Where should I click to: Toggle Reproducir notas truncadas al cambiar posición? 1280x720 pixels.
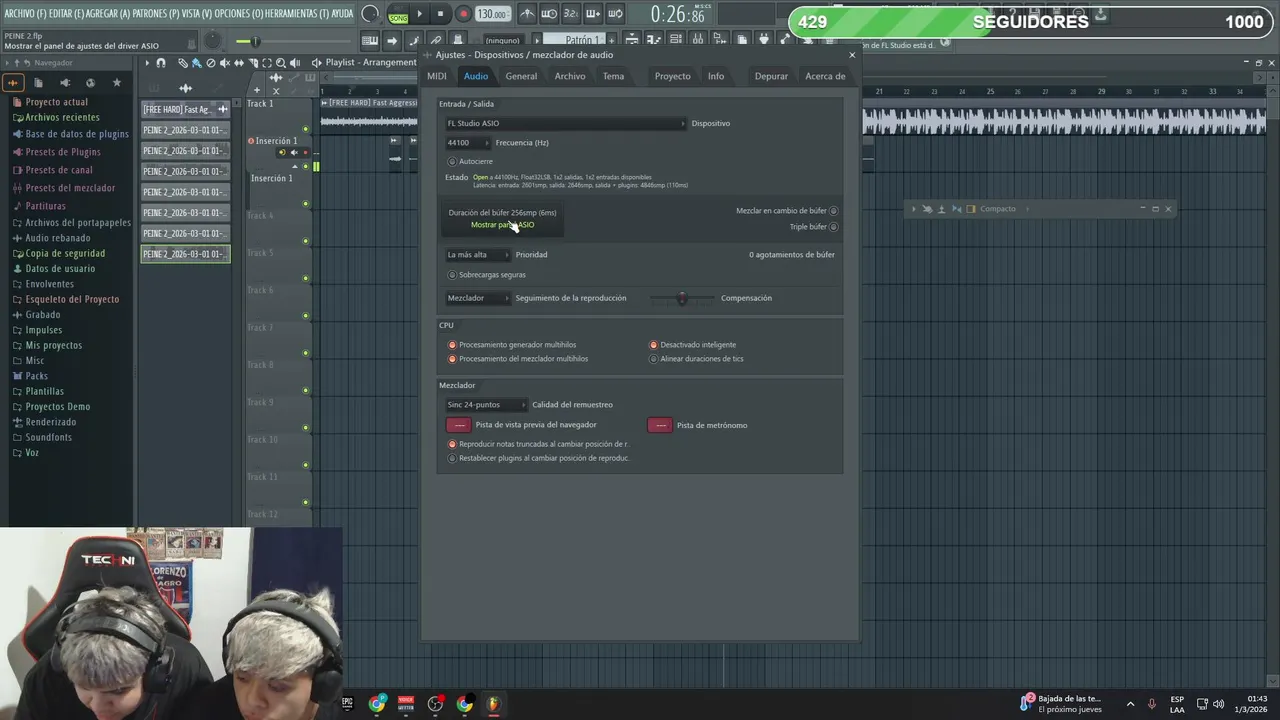pos(452,444)
